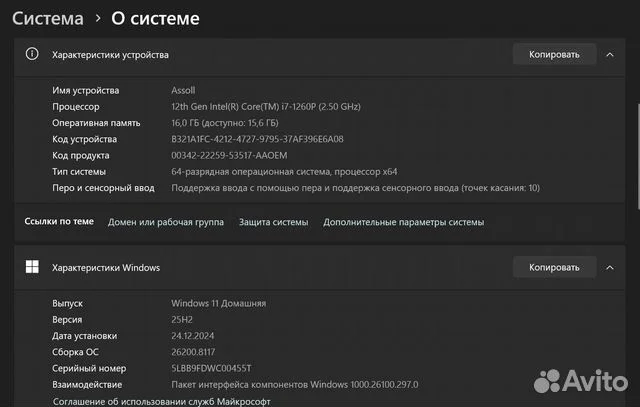640x407 pixels.
Task: Open Защита системы link
Action: tap(273, 222)
